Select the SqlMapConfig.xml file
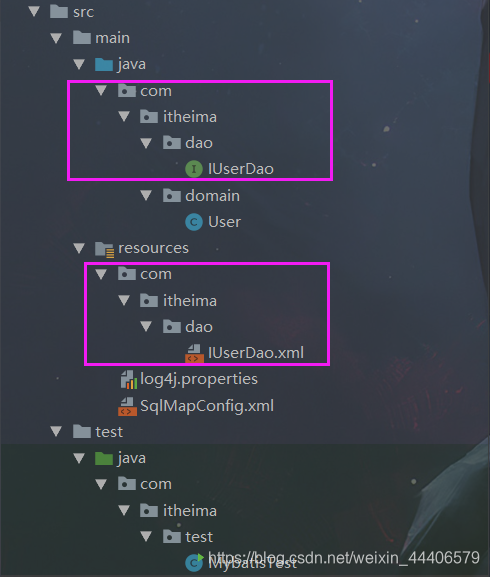 [x=196, y=406]
